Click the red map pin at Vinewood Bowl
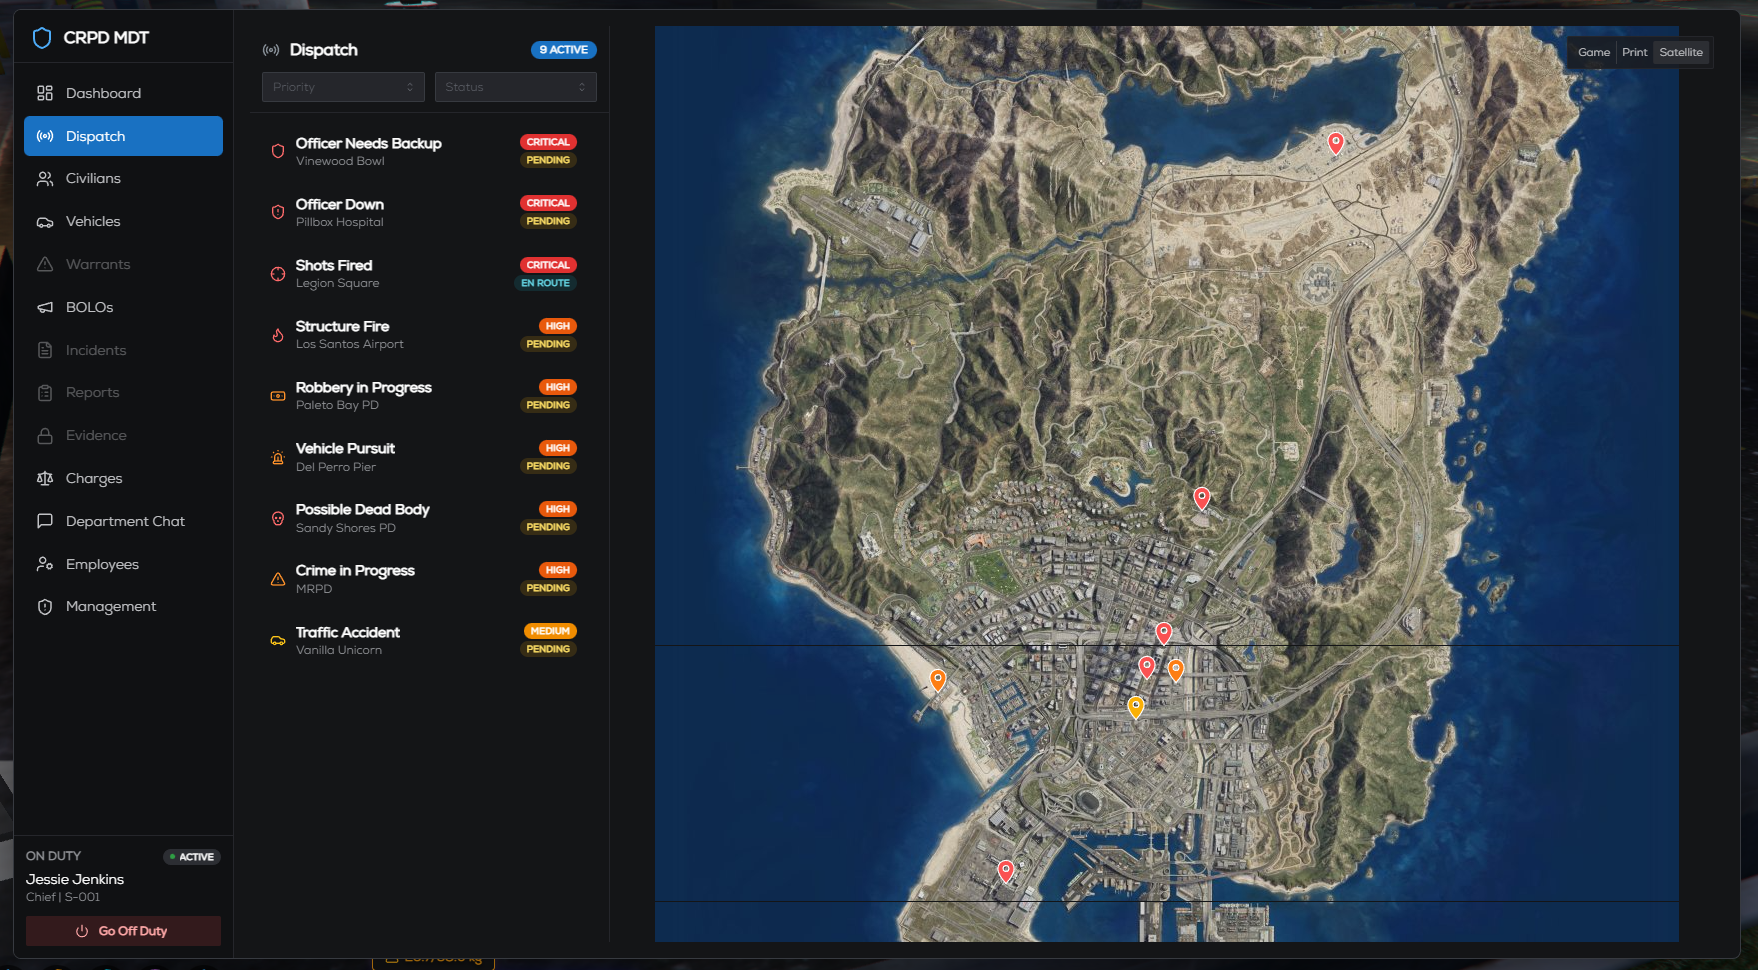 [x=1202, y=498]
